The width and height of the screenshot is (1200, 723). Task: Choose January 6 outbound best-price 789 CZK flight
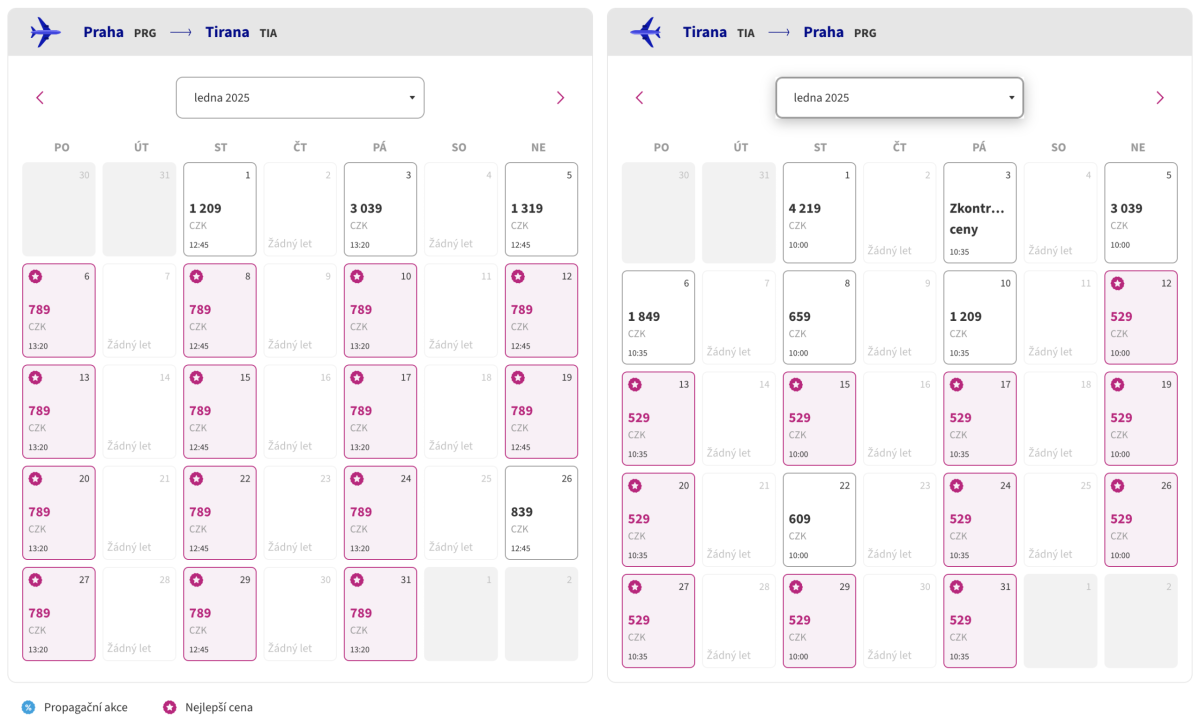[x=59, y=310]
